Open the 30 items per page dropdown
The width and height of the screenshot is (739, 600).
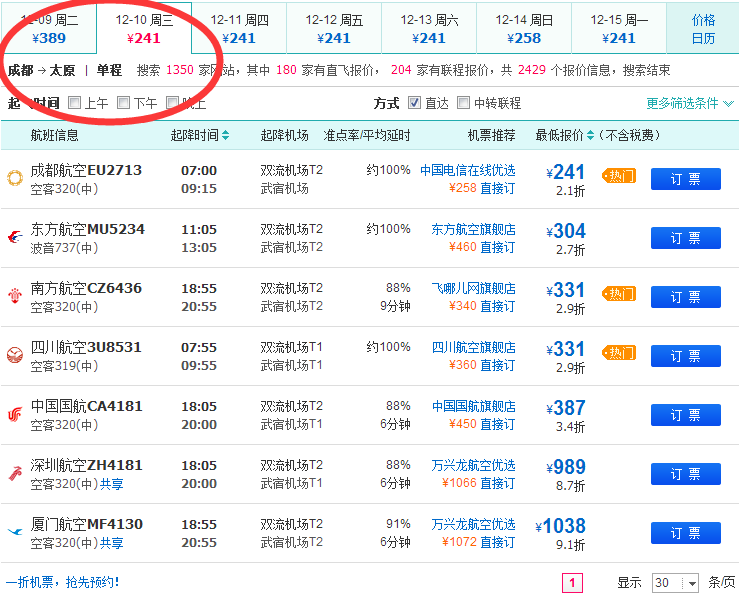click(675, 583)
